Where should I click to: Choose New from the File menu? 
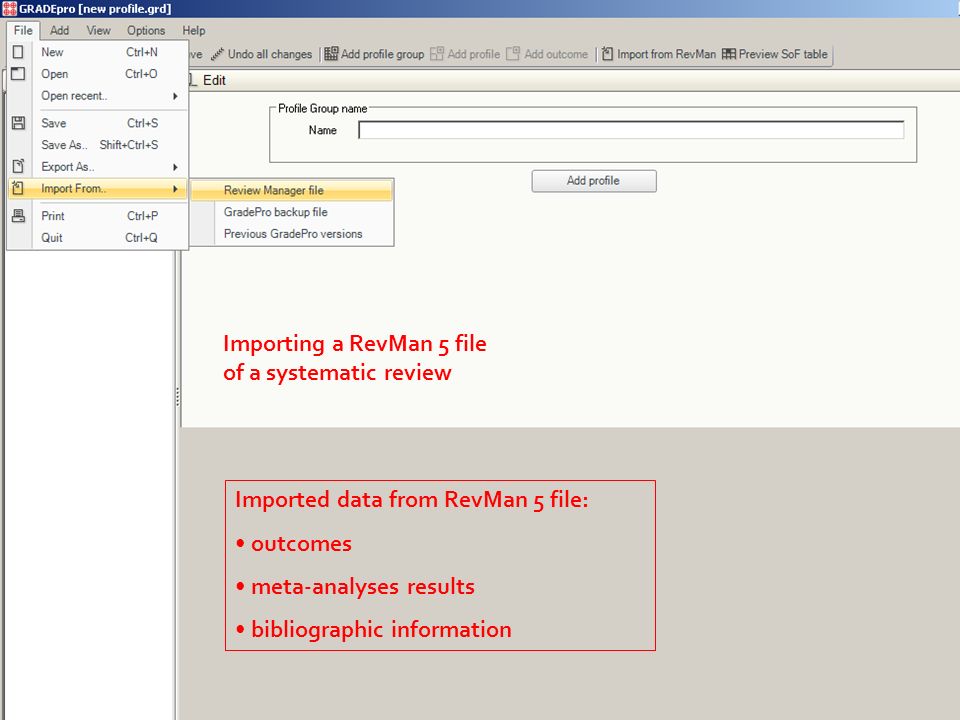tap(98, 52)
